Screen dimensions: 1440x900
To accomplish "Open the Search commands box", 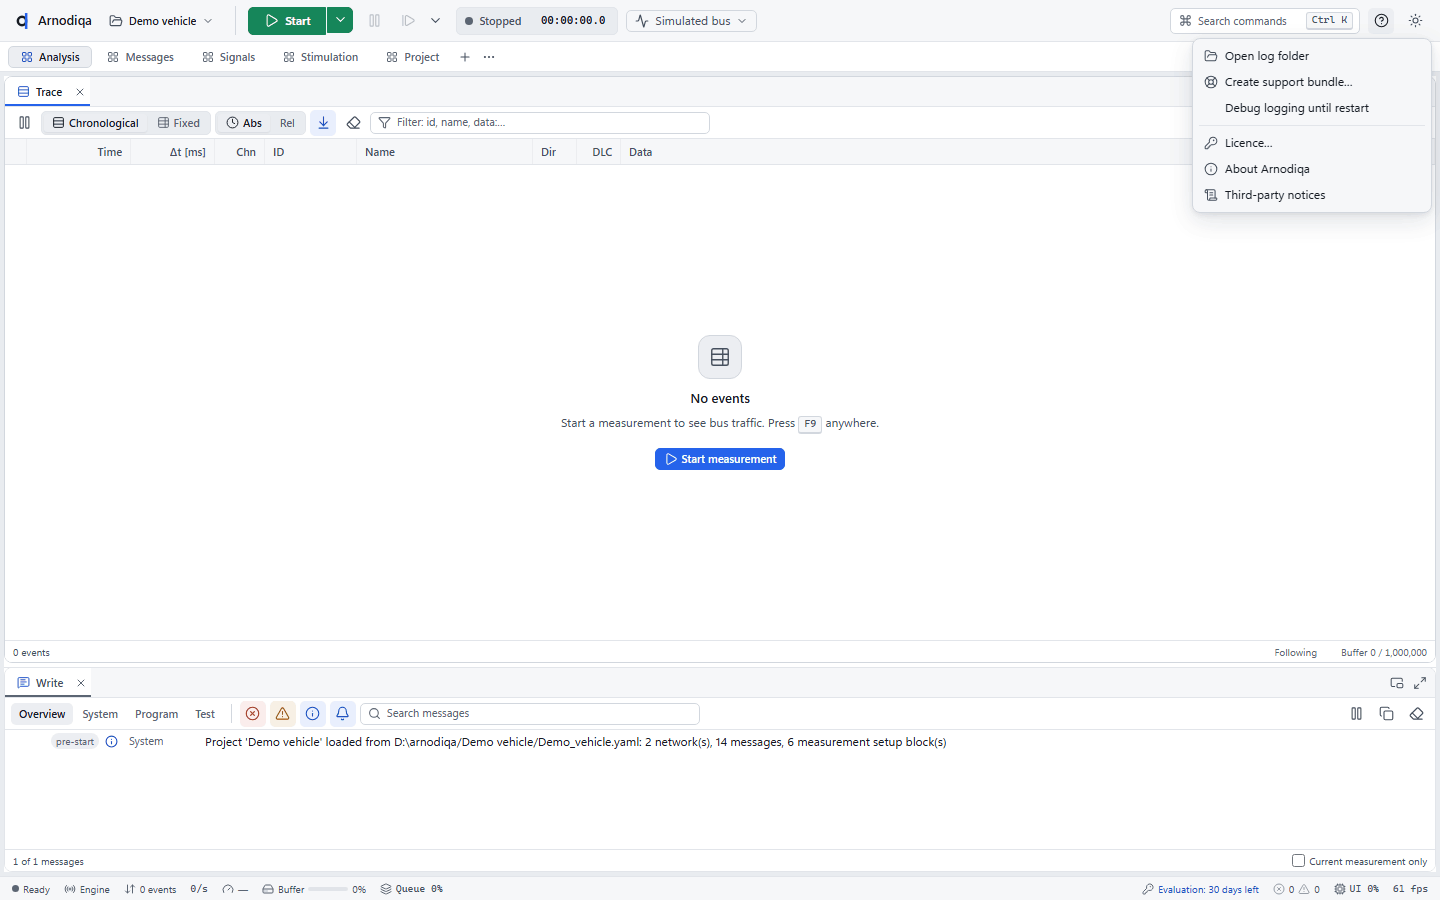I will (x=1265, y=20).
